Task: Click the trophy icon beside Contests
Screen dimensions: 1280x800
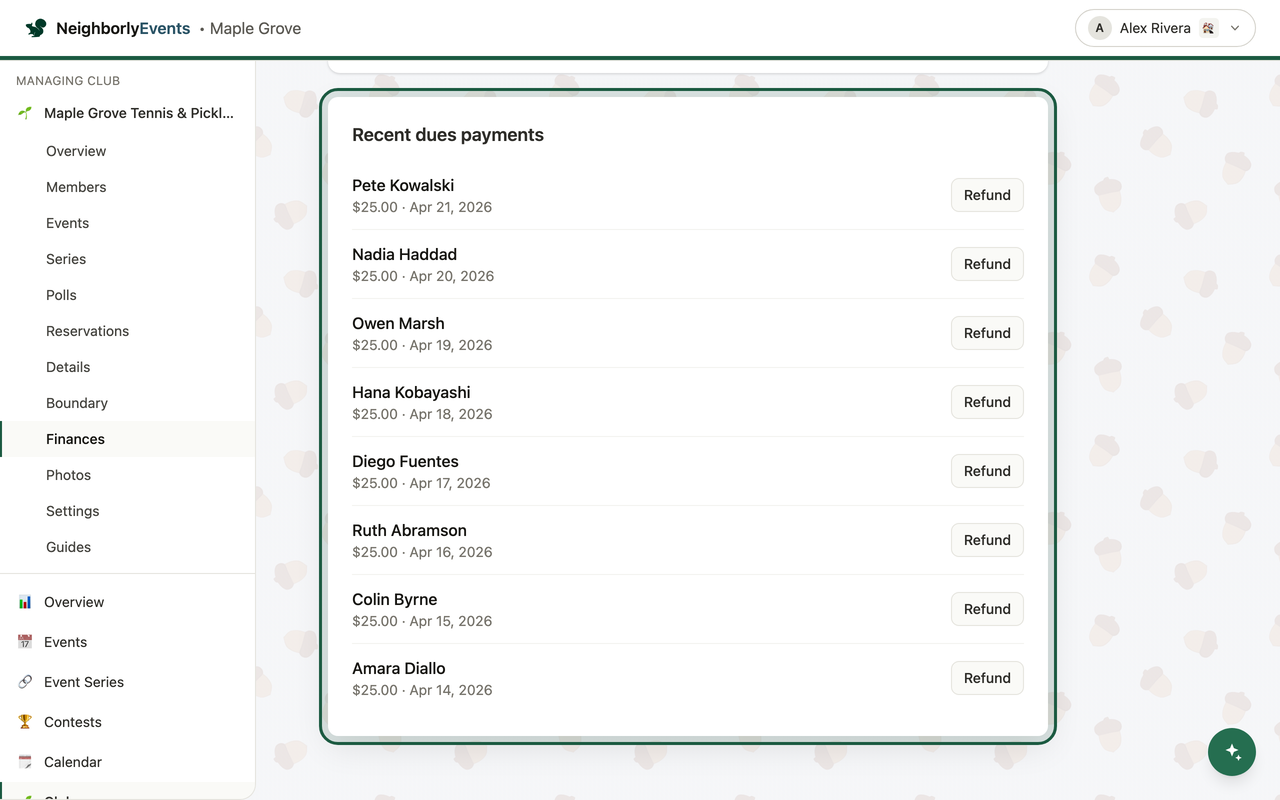Action: (x=25, y=722)
